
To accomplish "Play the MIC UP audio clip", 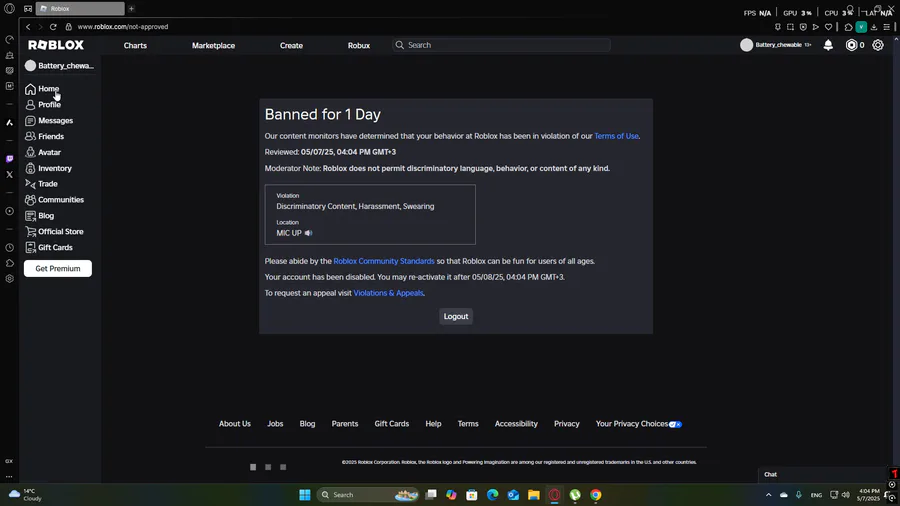I will 308,233.
